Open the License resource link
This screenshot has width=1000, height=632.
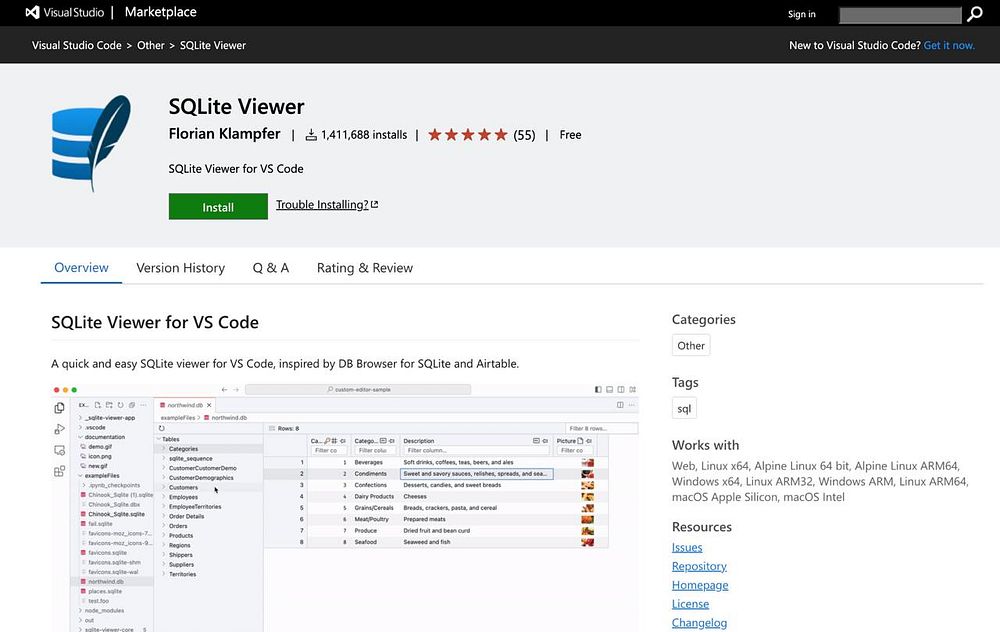[690, 604]
